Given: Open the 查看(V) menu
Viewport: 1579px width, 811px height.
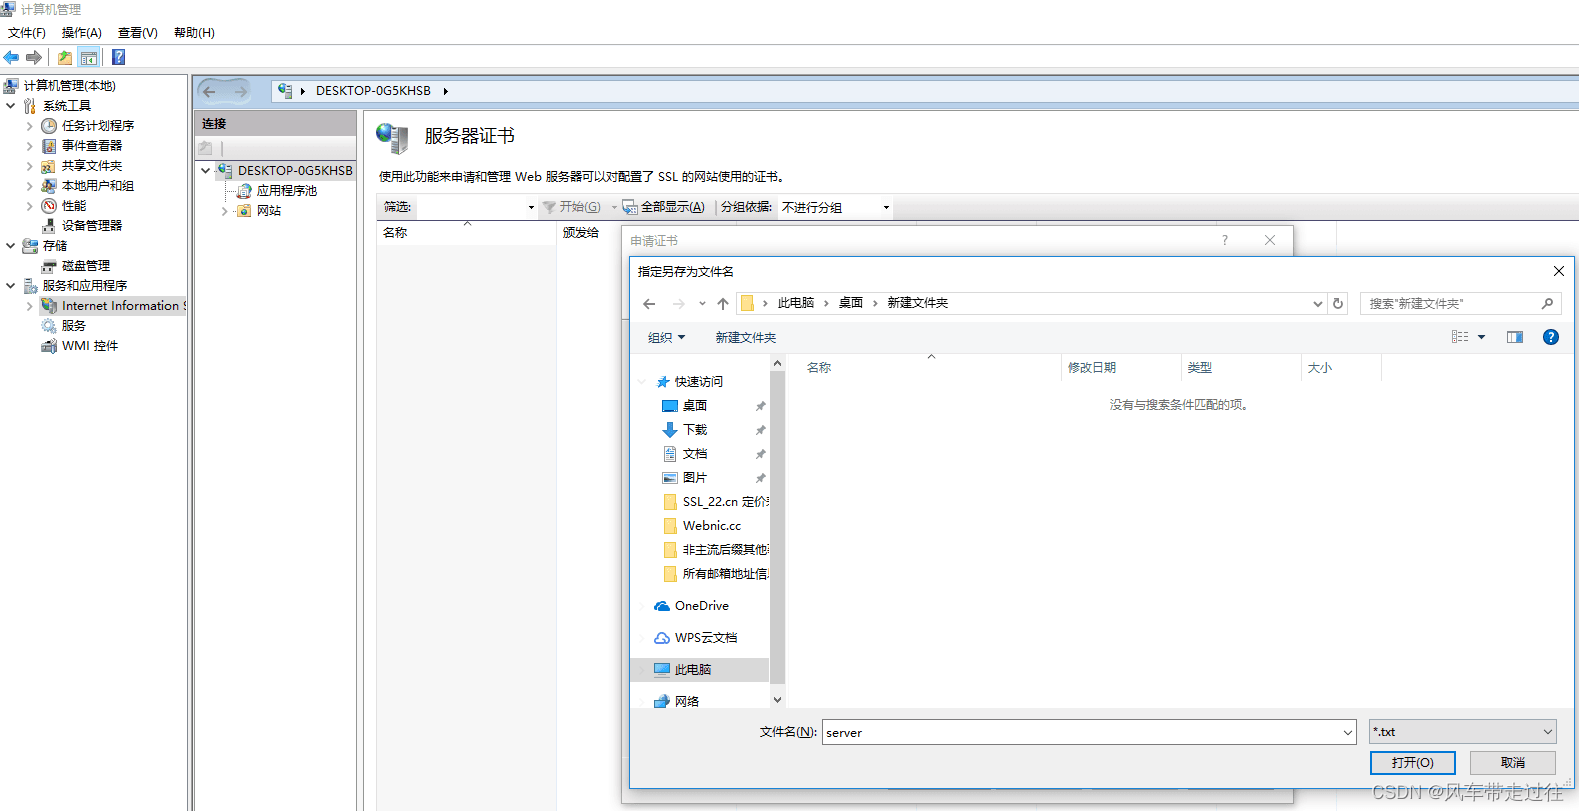Looking at the screenshot, I should click(x=138, y=32).
